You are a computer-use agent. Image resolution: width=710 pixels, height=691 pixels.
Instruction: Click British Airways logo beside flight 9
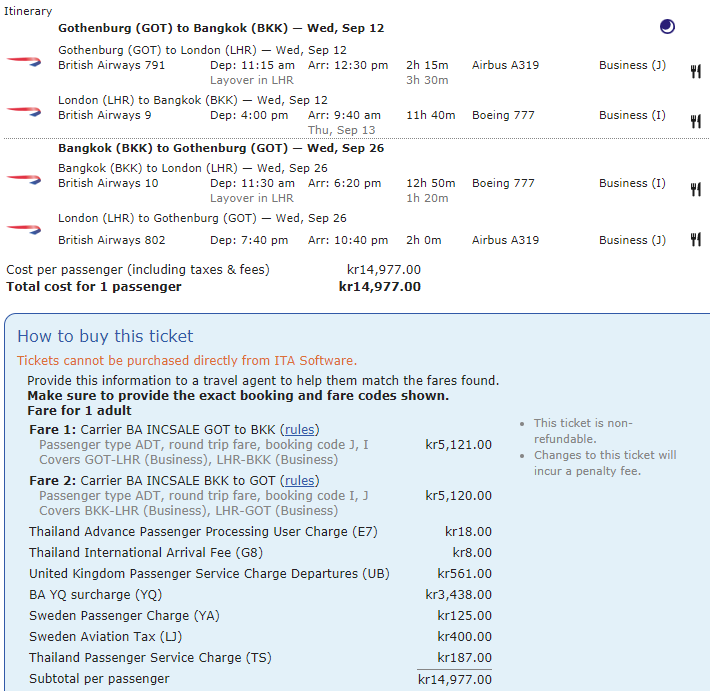coord(24,111)
